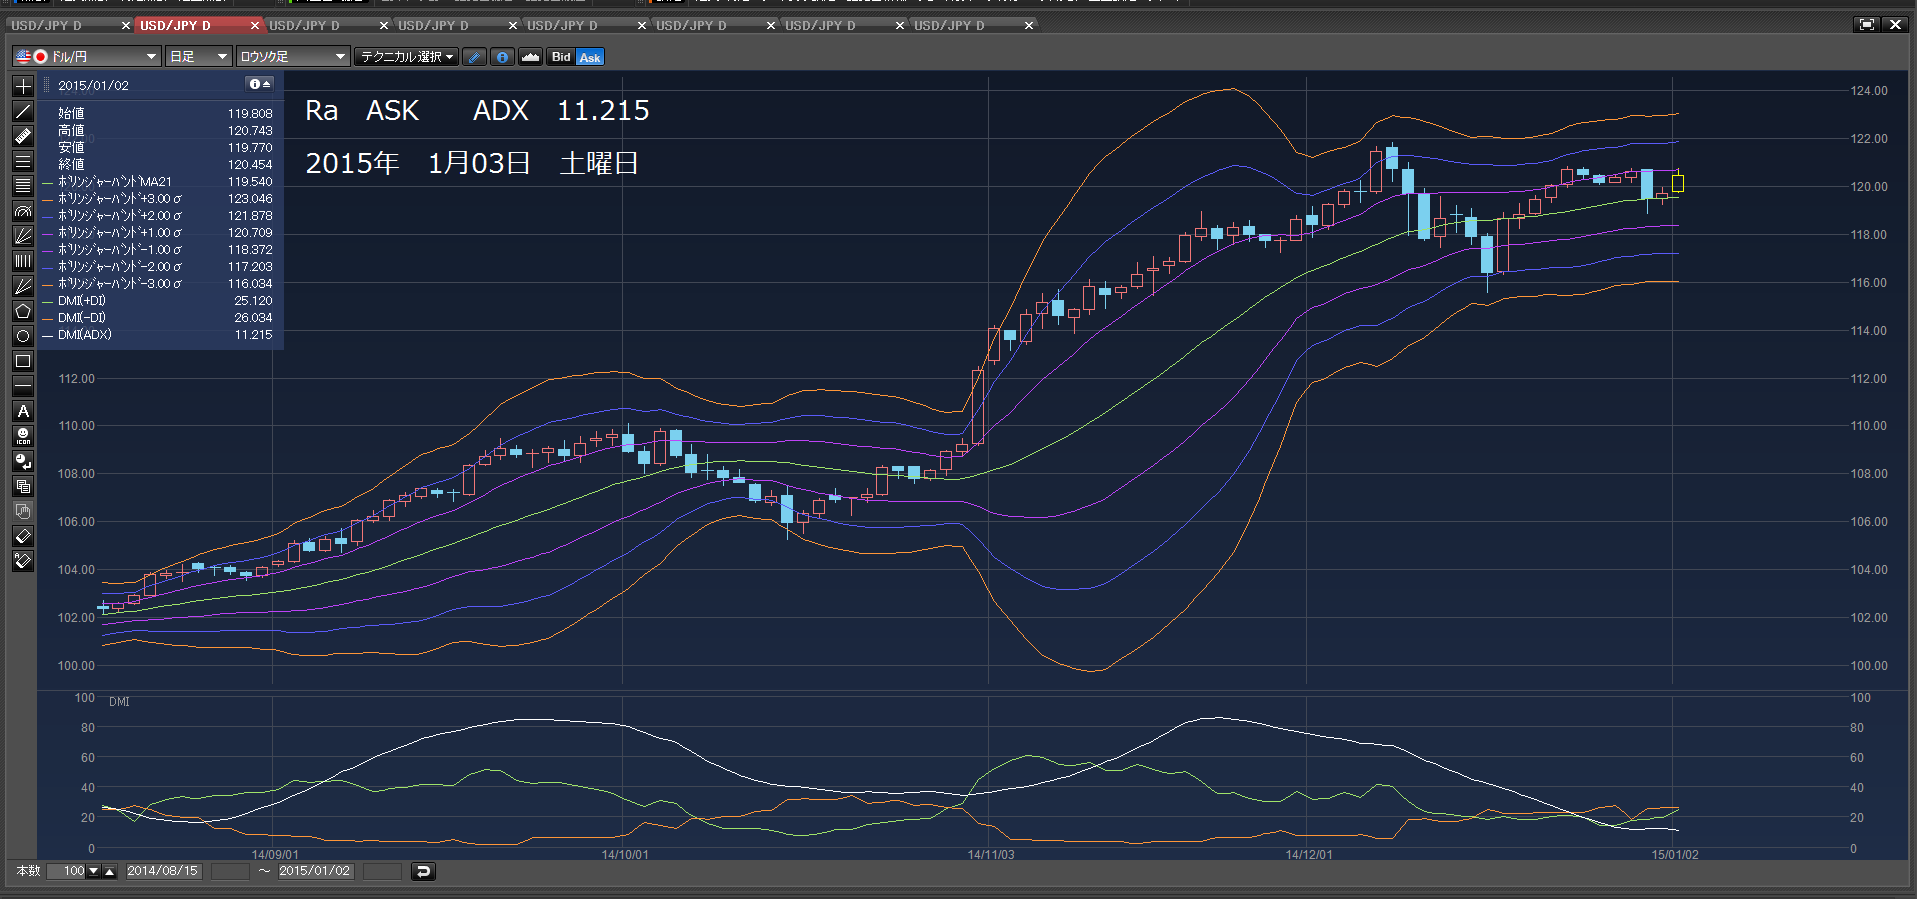
Task: Open the 日足 timeframe dropdown
Action: (x=198, y=57)
